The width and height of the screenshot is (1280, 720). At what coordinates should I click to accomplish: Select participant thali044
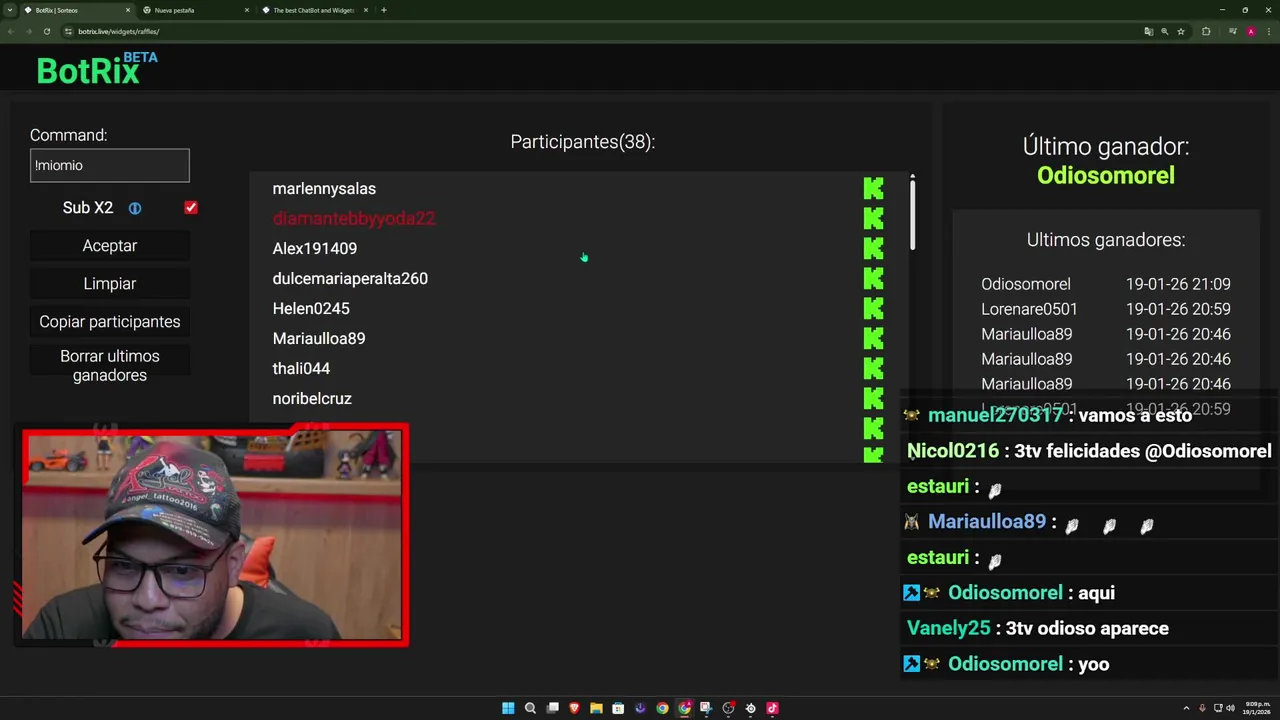[x=301, y=369]
